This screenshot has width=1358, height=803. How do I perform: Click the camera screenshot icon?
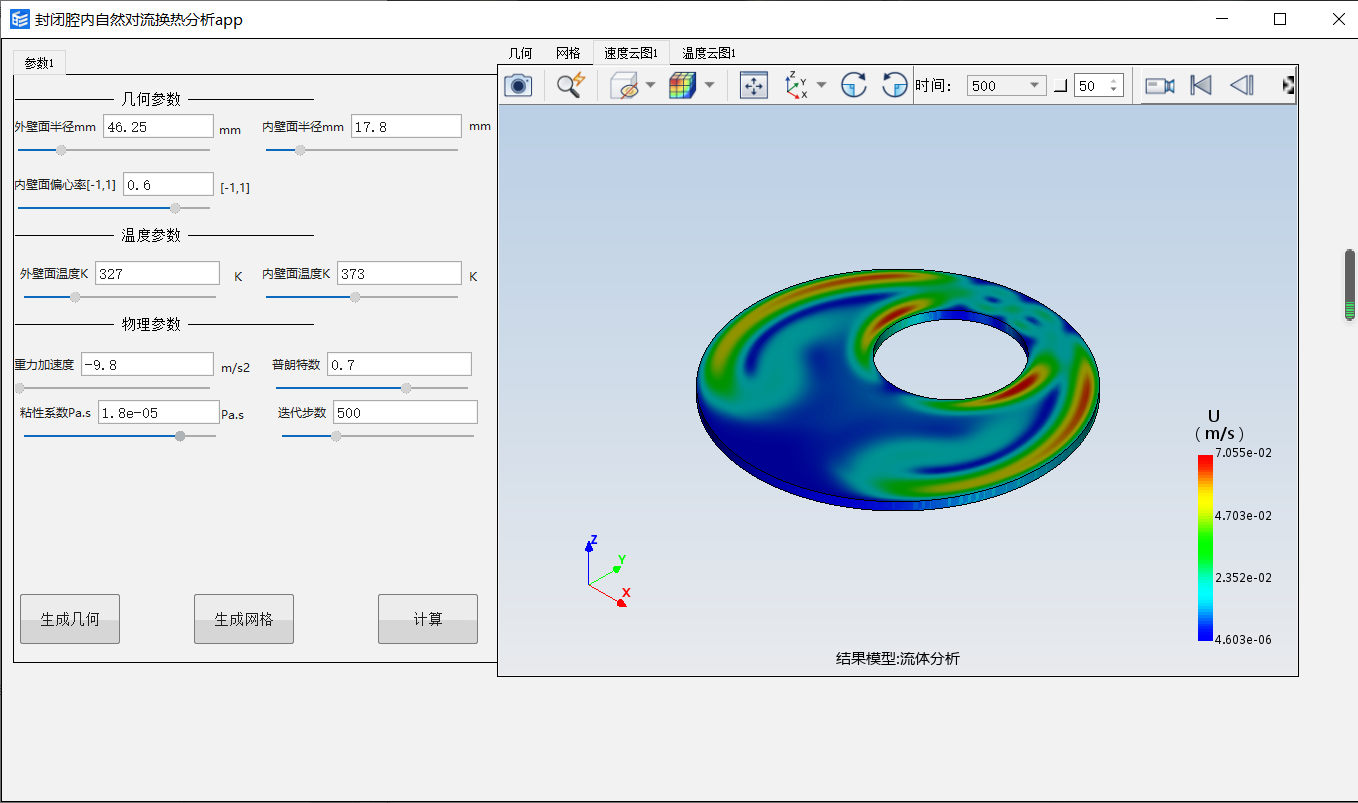518,85
